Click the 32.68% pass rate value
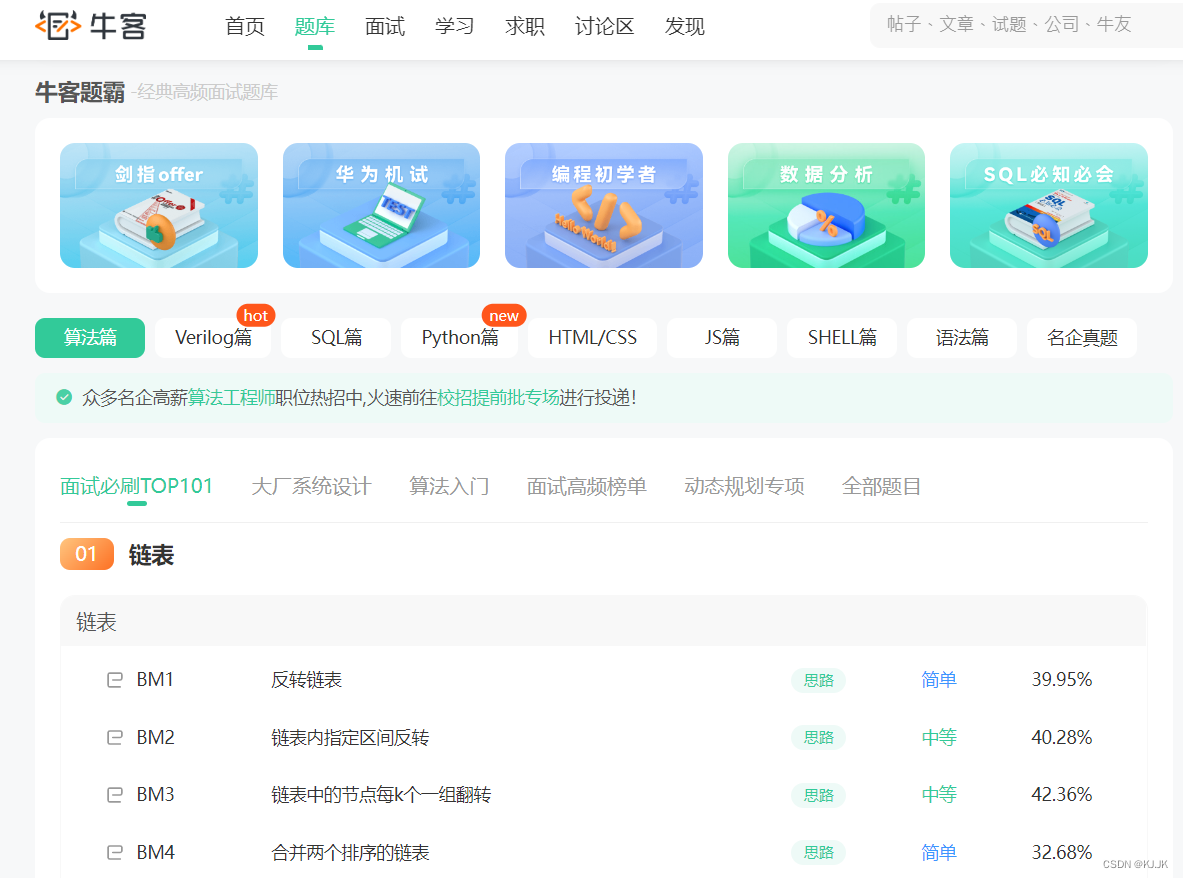1183x878 pixels. pyautogui.click(x=1062, y=852)
